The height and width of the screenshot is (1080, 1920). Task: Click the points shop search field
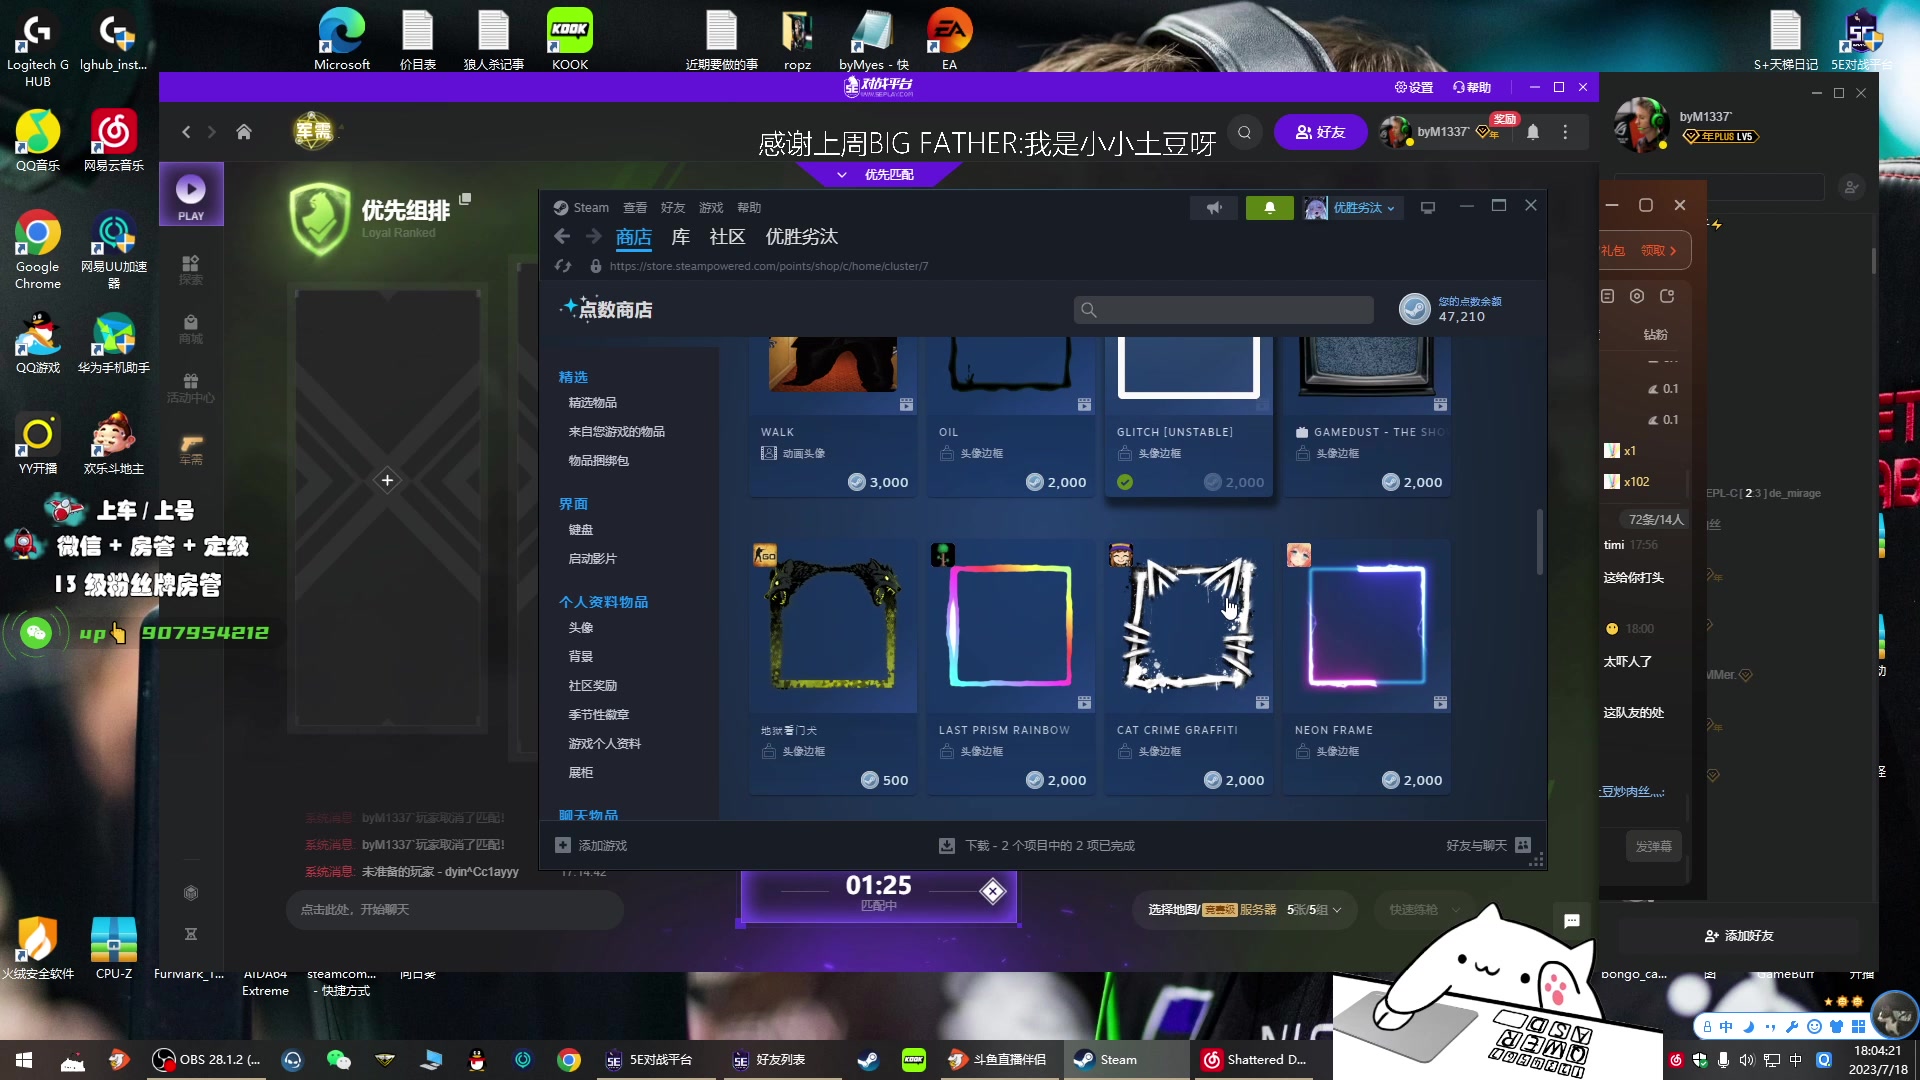(x=1224, y=310)
